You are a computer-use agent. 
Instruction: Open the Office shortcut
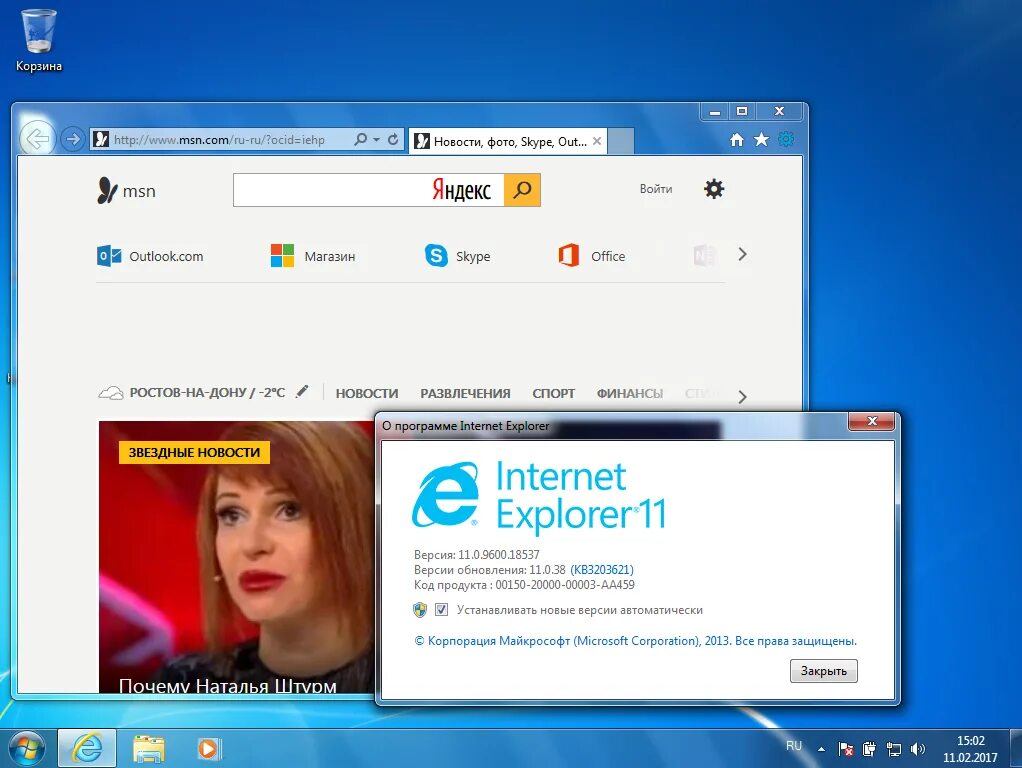click(591, 256)
